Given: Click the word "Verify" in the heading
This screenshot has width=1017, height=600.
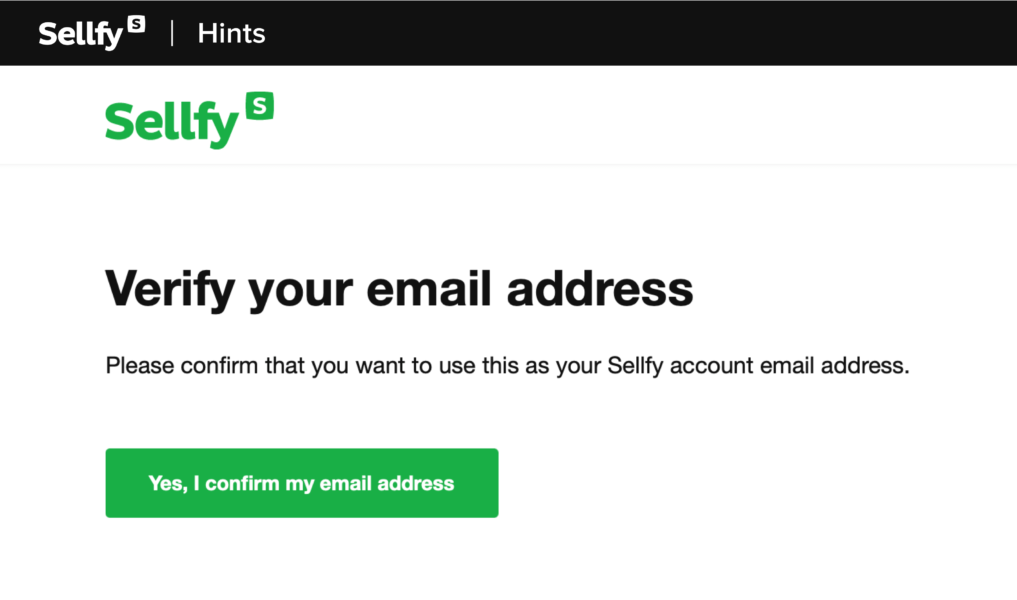Looking at the screenshot, I should (169, 289).
